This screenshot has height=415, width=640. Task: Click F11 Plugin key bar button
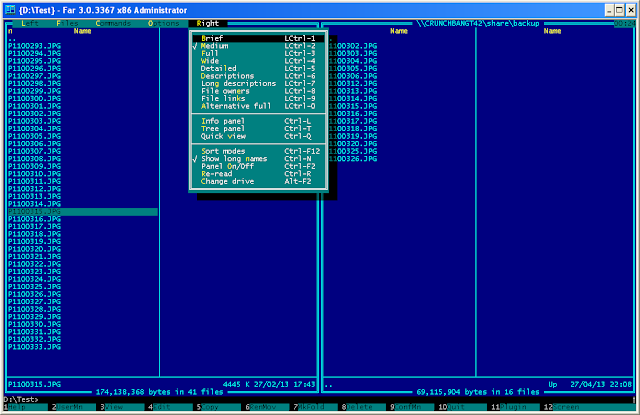click(x=515, y=407)
